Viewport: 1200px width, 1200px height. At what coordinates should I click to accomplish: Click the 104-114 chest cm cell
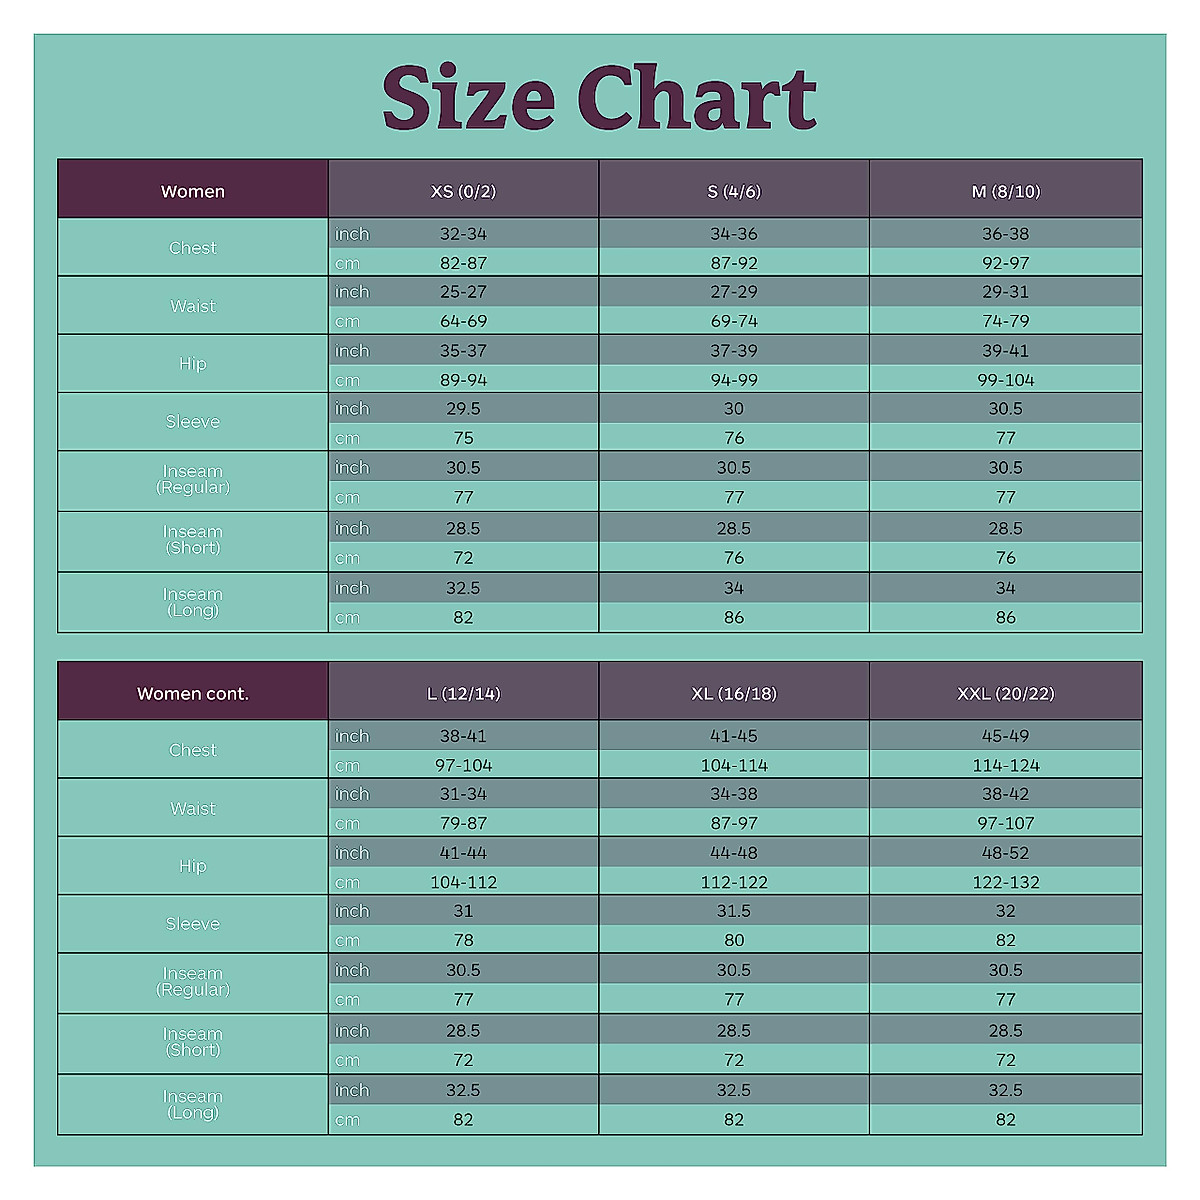[x=734, y=765]
